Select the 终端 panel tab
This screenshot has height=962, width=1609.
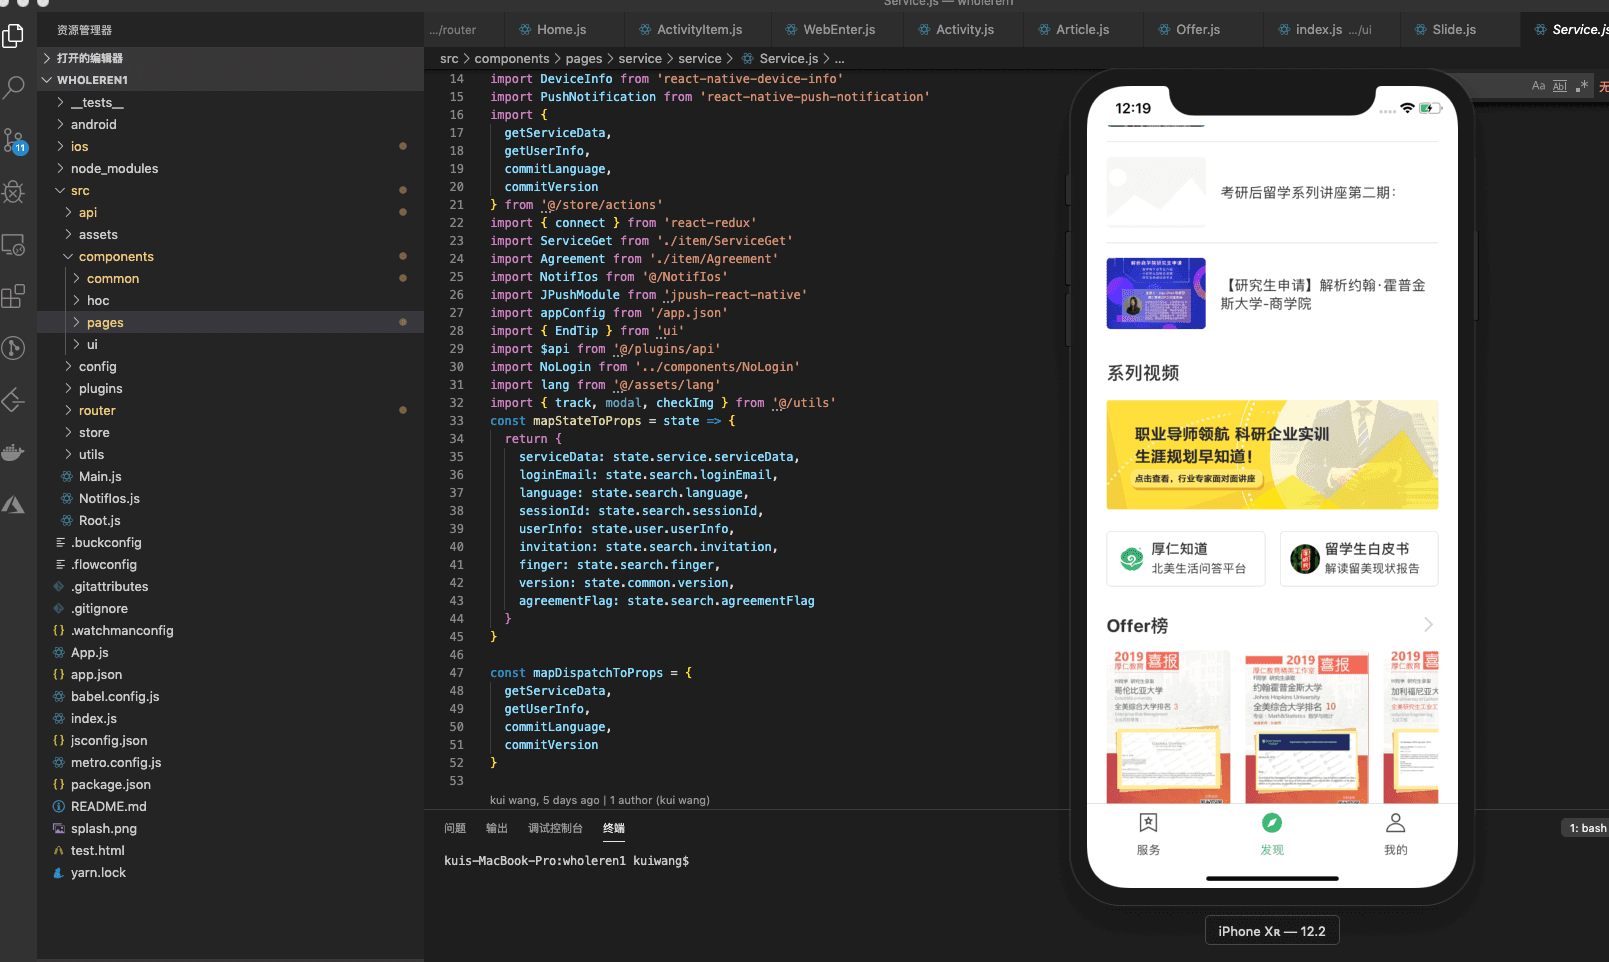point(614,828)
